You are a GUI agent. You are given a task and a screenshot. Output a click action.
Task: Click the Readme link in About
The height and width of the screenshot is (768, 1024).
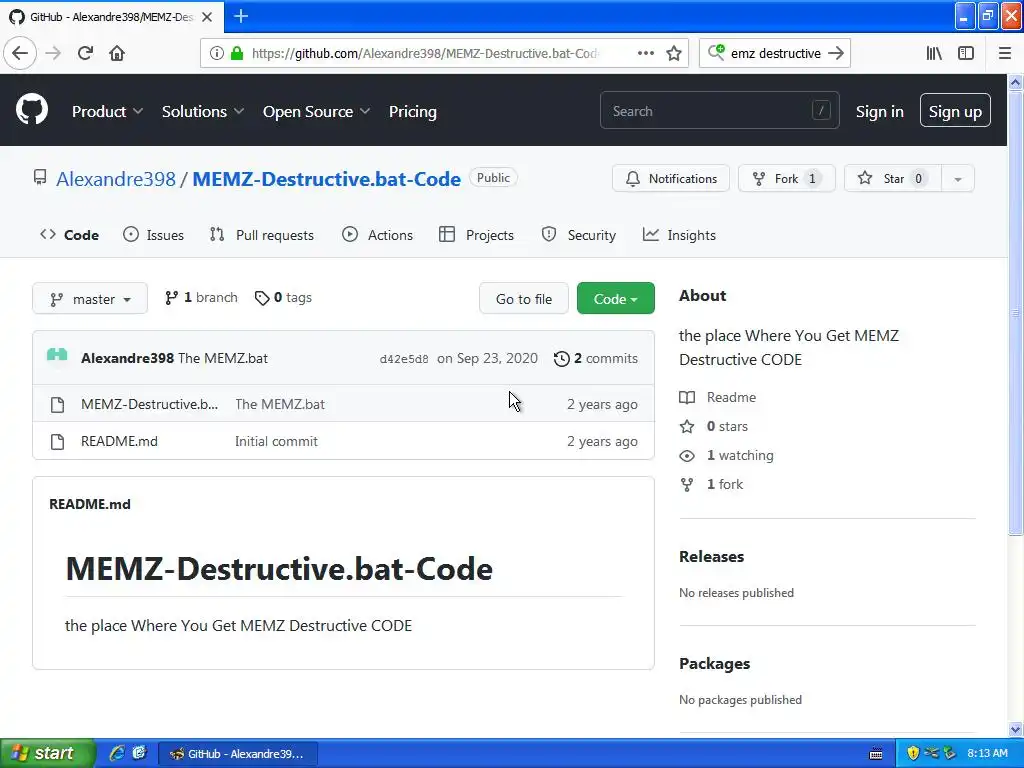point(718,397)
